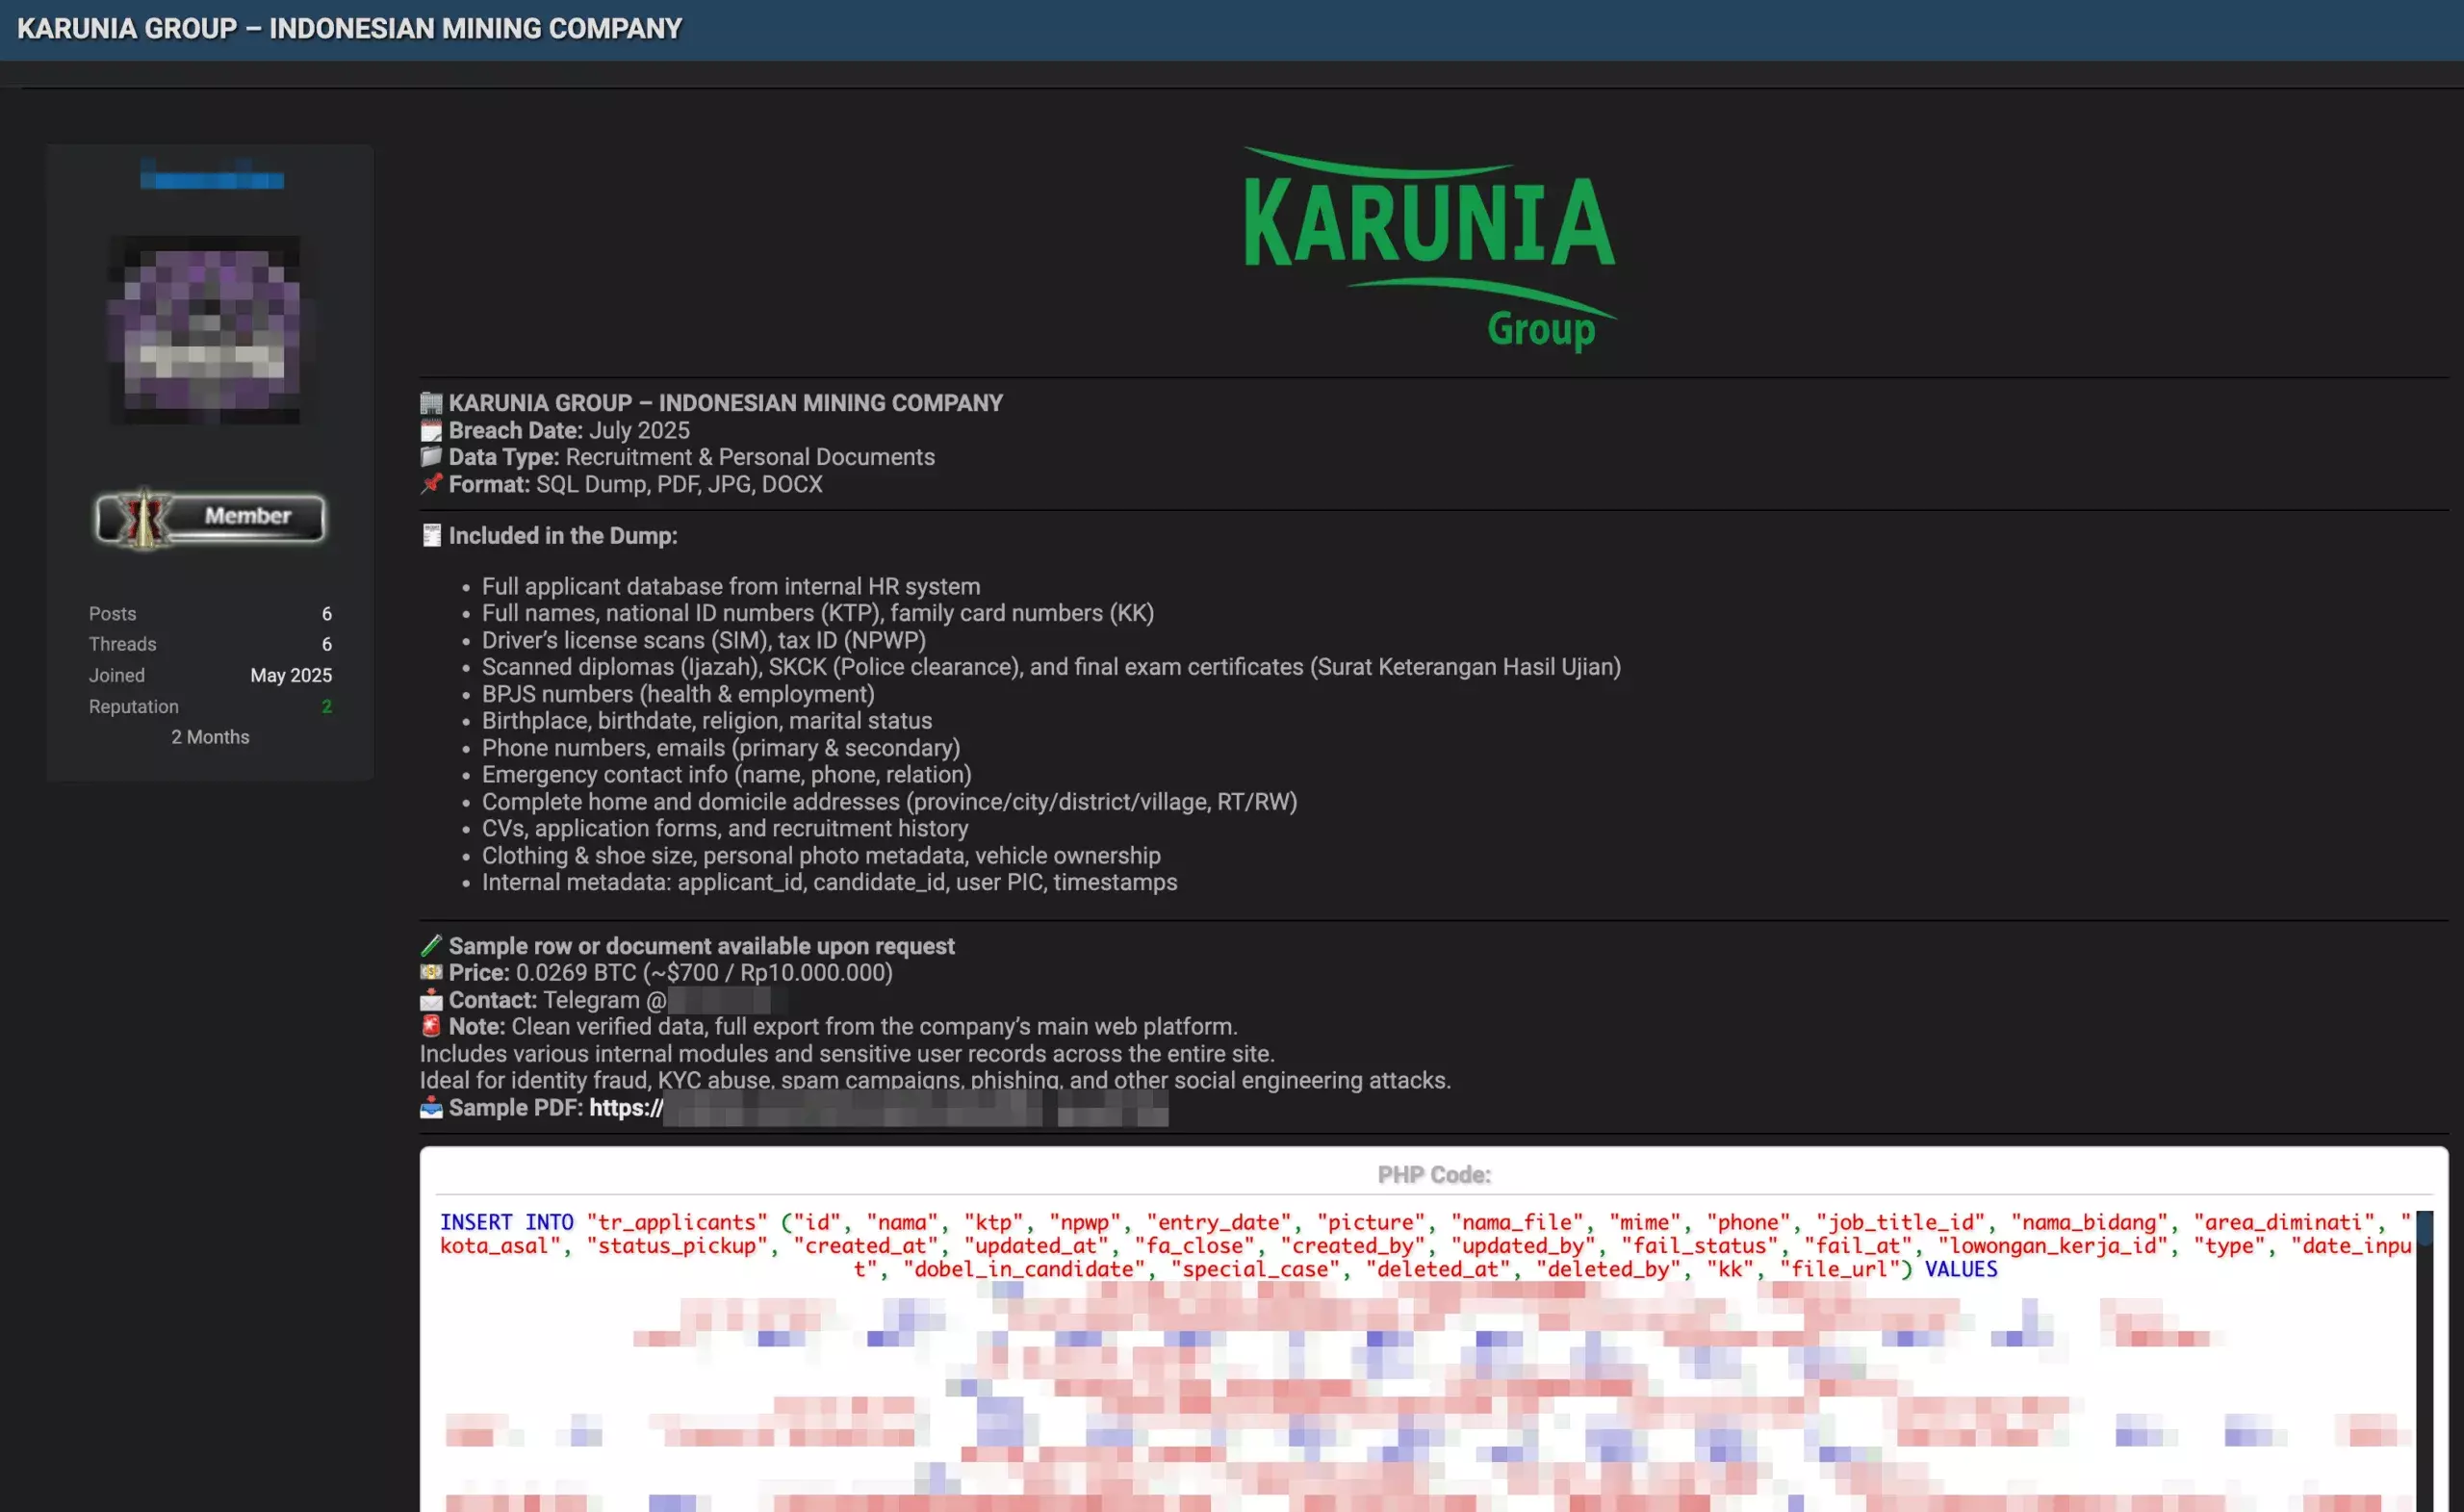Click the PHP Code block header

(x=1434, y=1174)
